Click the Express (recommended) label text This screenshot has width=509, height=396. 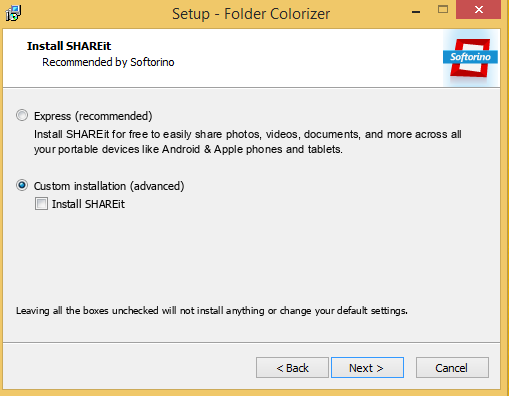(93, 116)
